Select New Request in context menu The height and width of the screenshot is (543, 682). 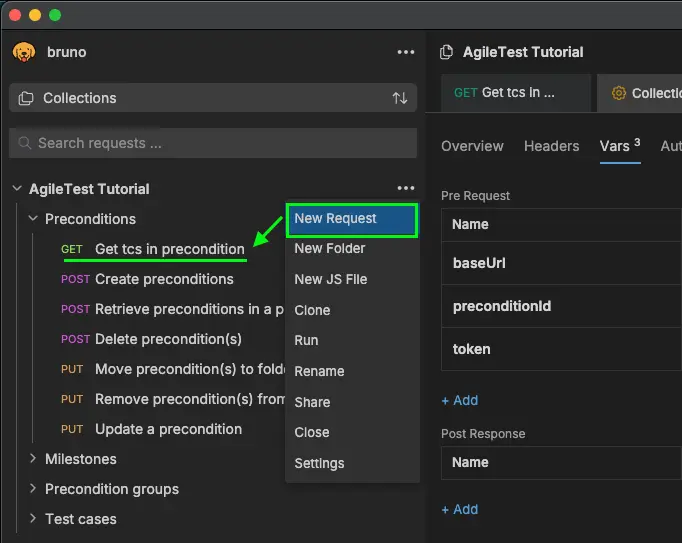click(x=352, y=219)
